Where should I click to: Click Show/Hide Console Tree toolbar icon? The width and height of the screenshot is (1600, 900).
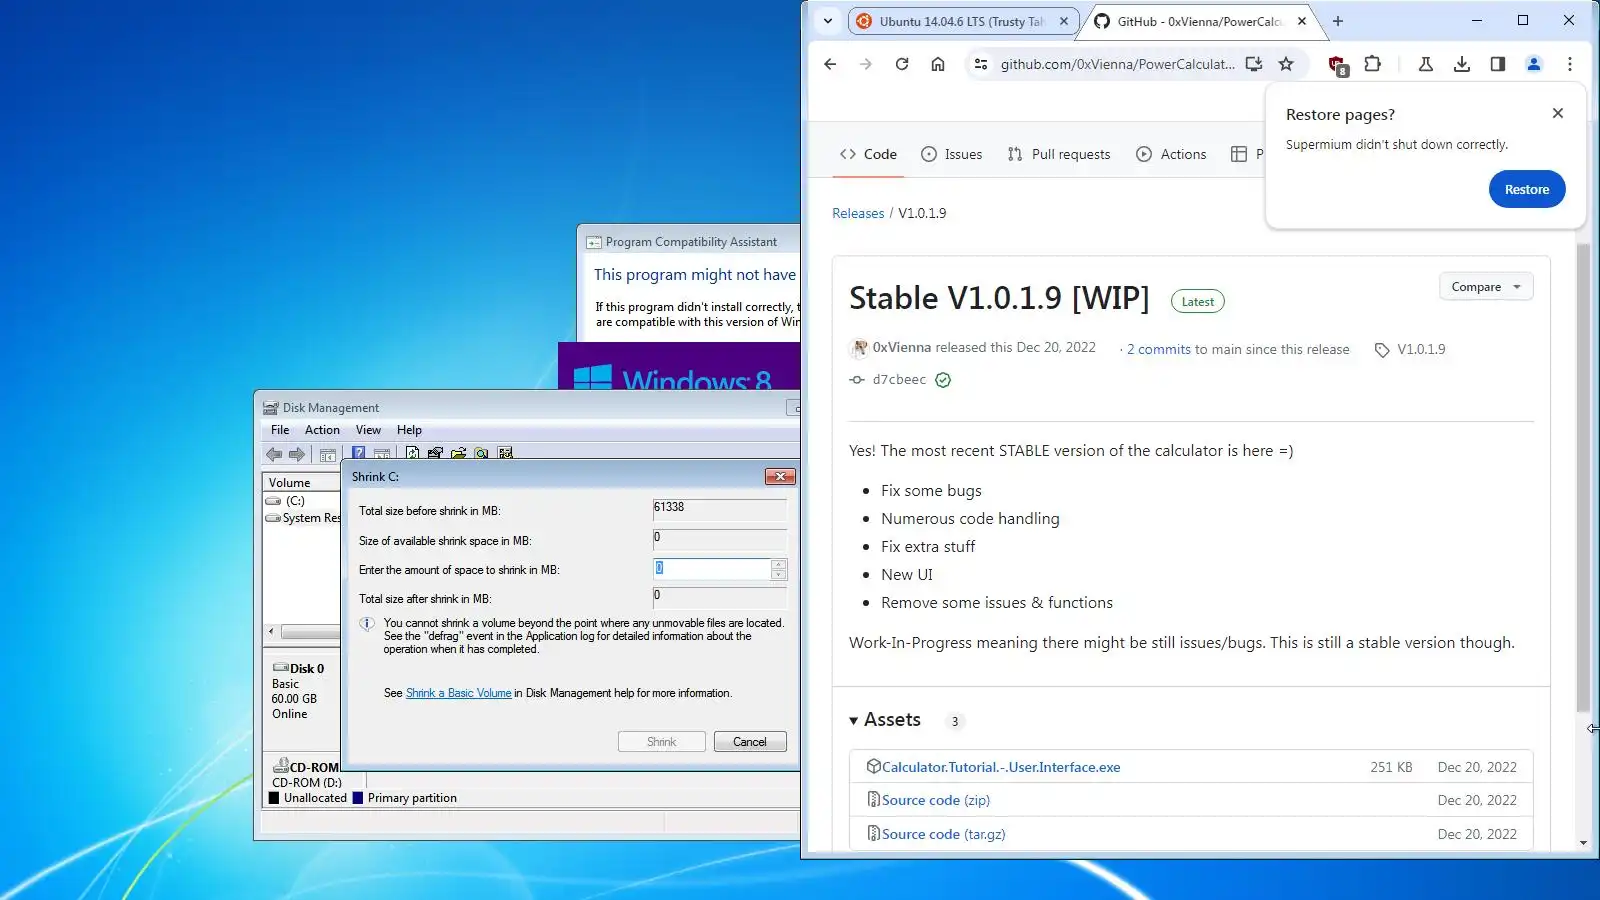point(328,454)
